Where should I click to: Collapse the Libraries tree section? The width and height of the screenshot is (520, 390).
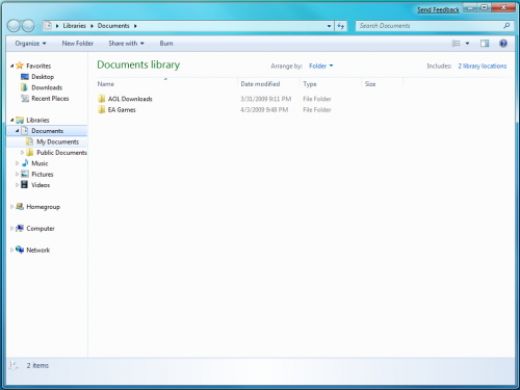pyautogui.click(x=12, y=120)
